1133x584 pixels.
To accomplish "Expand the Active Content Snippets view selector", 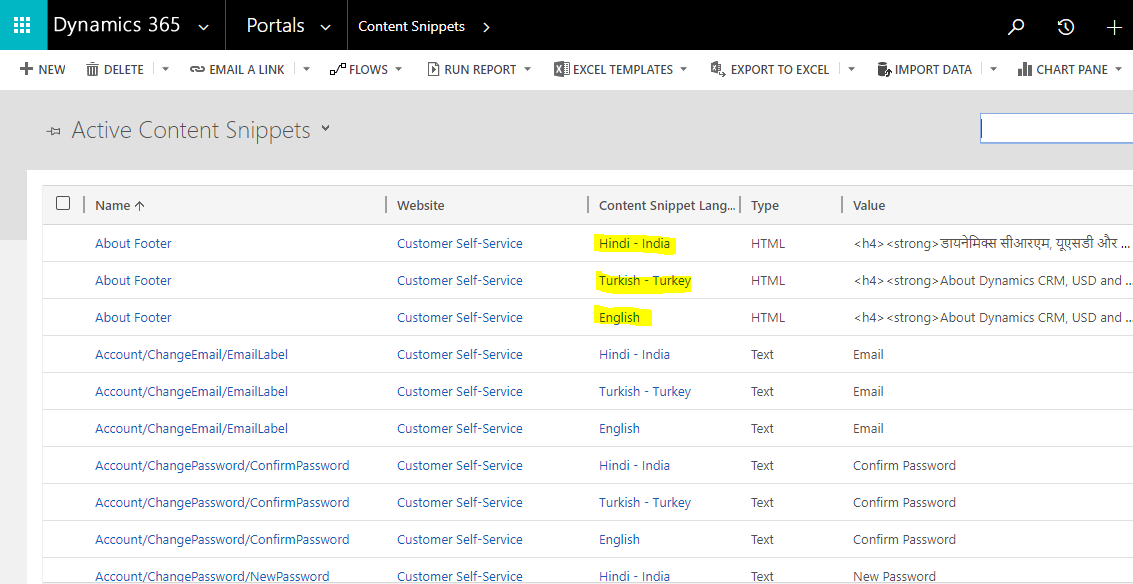I will tap(325, 130).
